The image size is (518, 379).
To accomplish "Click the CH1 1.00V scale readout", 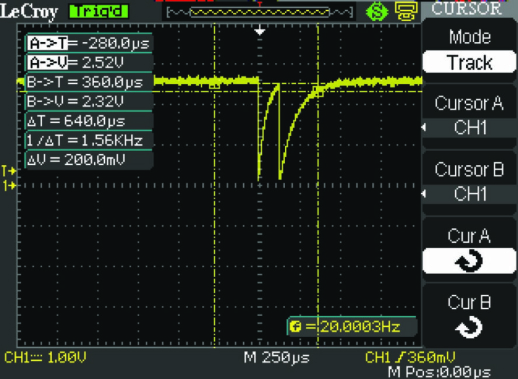I will coord(45,357).
